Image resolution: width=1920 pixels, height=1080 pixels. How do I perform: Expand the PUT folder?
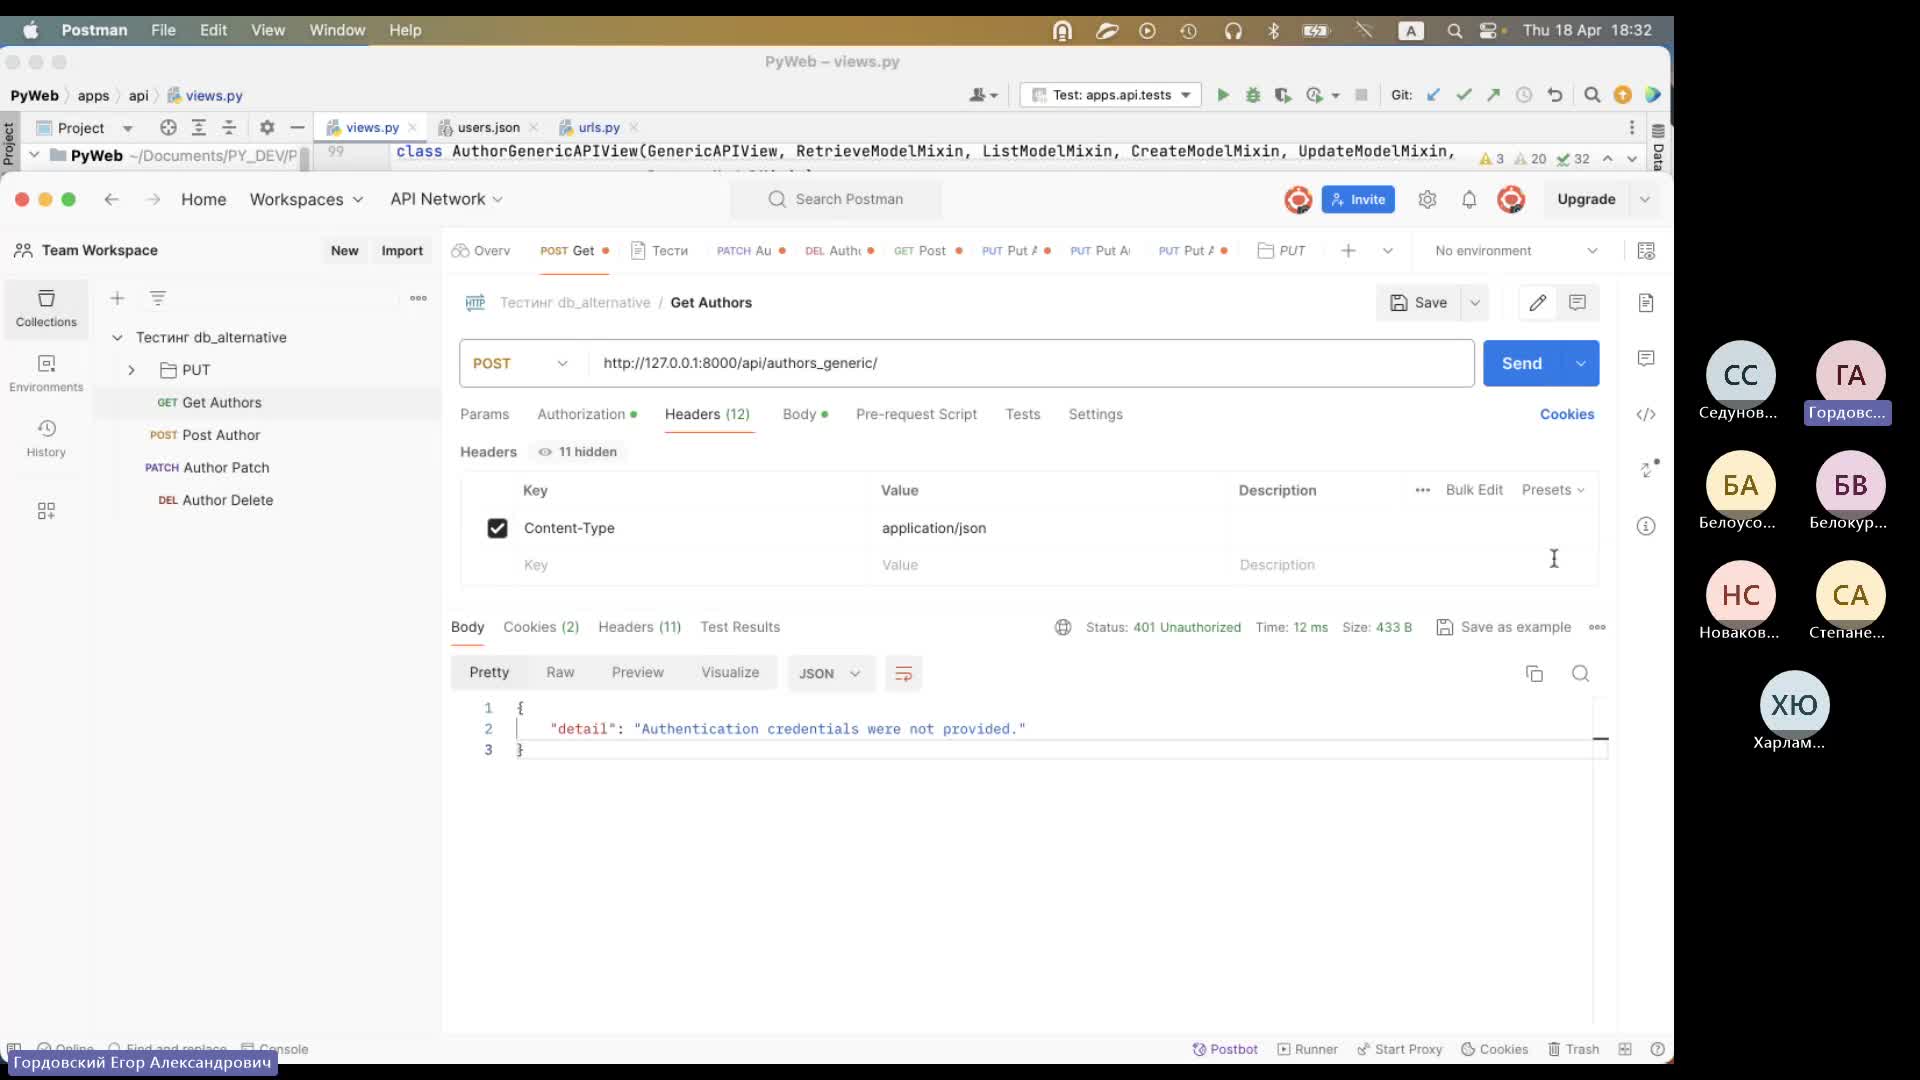[131, 370]
